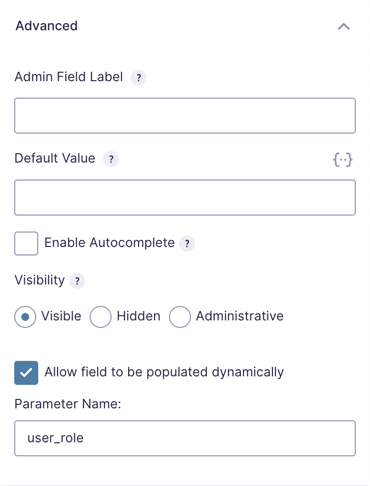Click into the Default Value input field
Screen dimensions: 370x486
tap(185, 198)
